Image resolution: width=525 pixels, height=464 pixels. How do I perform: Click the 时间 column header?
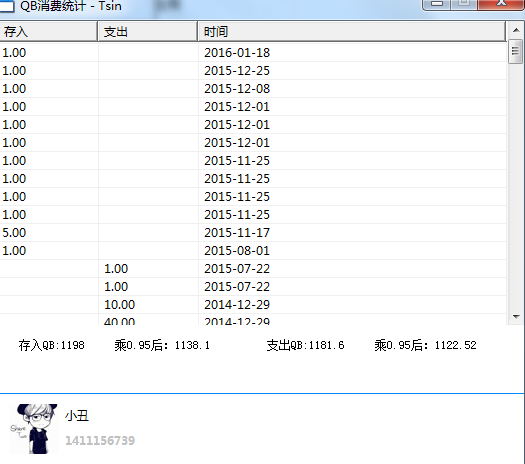point(352,31)
